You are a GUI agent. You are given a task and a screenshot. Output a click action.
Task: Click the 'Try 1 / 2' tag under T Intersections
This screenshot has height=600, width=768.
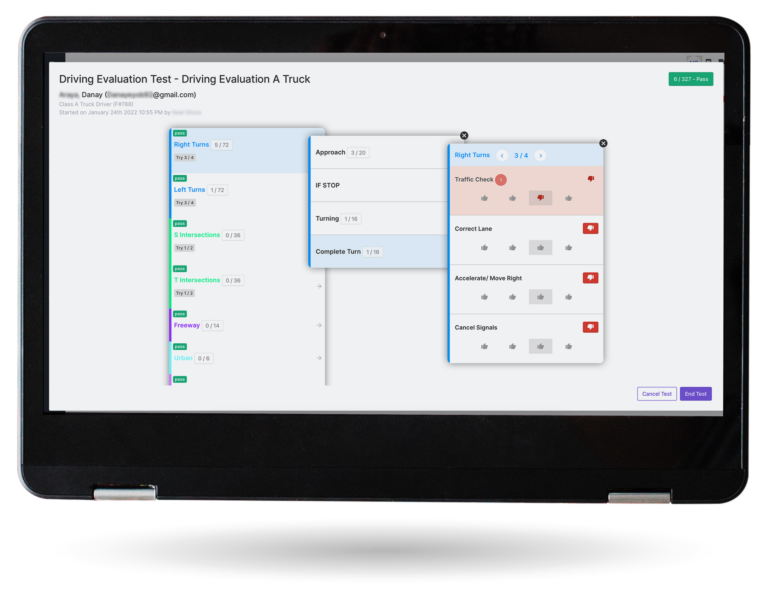coord(184,293)
